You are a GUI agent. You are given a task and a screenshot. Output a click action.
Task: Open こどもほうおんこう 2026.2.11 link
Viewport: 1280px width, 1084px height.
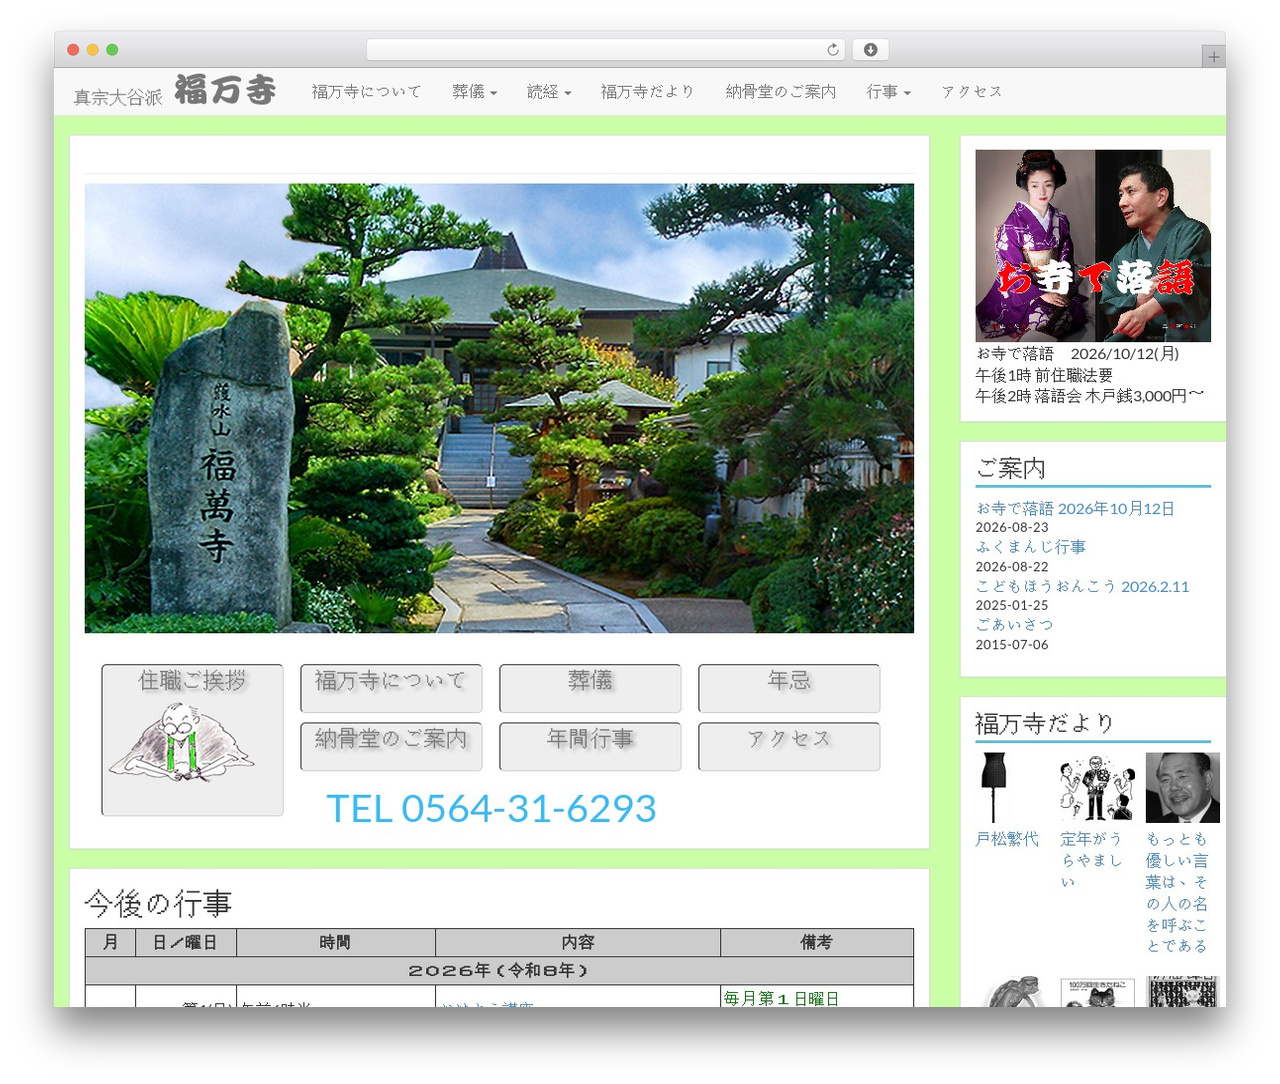[1083, 586]
